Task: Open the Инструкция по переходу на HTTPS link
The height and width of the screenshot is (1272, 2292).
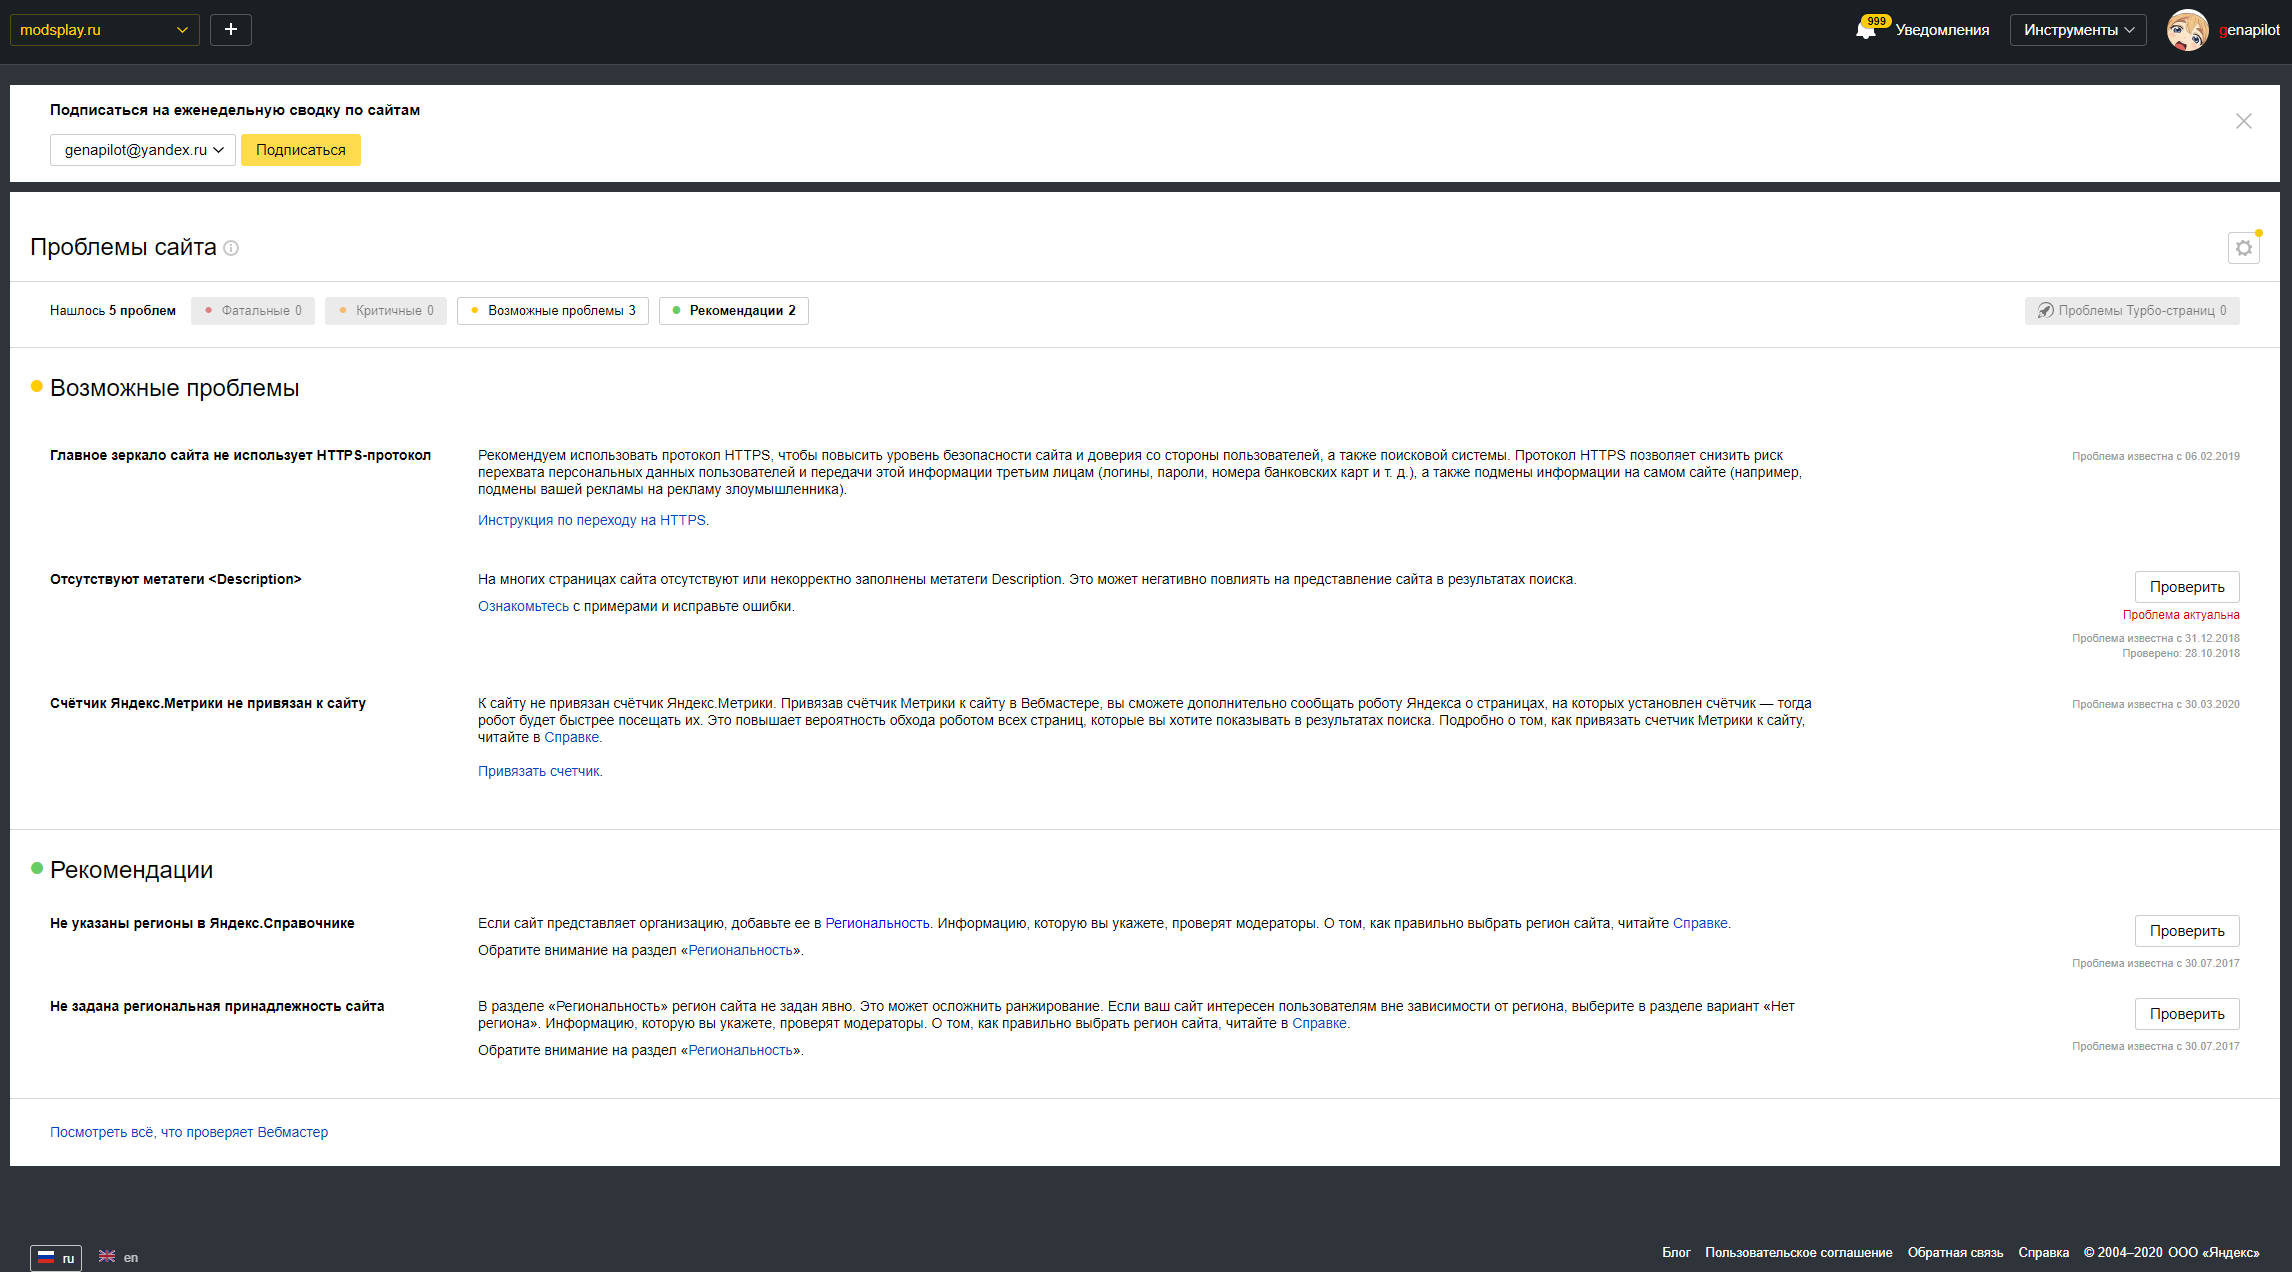Action: coord(591,520)
